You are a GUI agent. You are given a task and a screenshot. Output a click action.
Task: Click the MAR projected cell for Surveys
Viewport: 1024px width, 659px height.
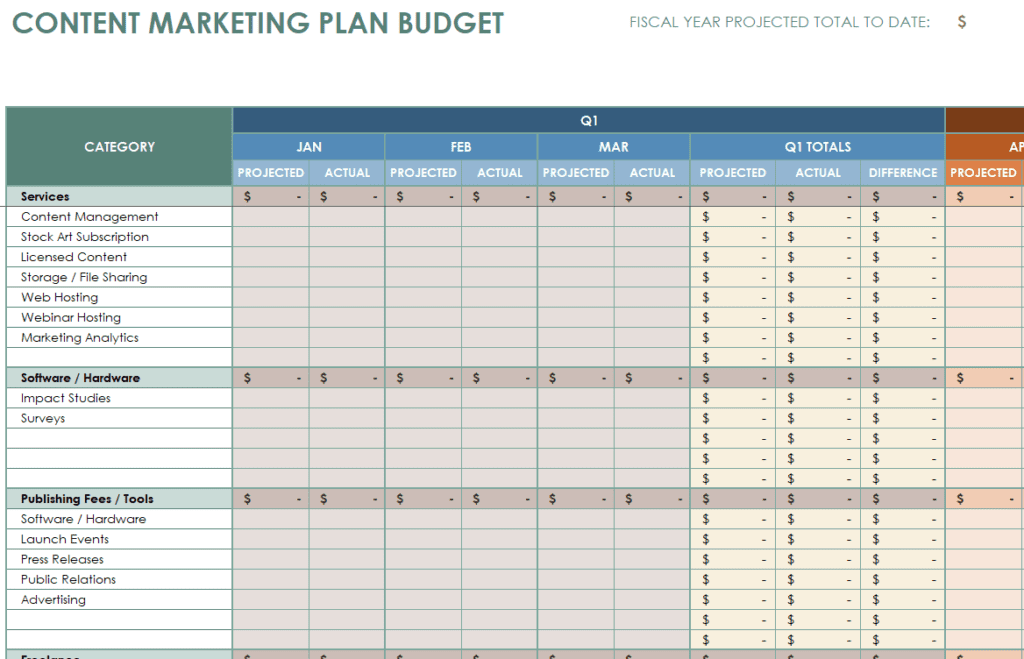pyautogui.click(x=576, y=419)
